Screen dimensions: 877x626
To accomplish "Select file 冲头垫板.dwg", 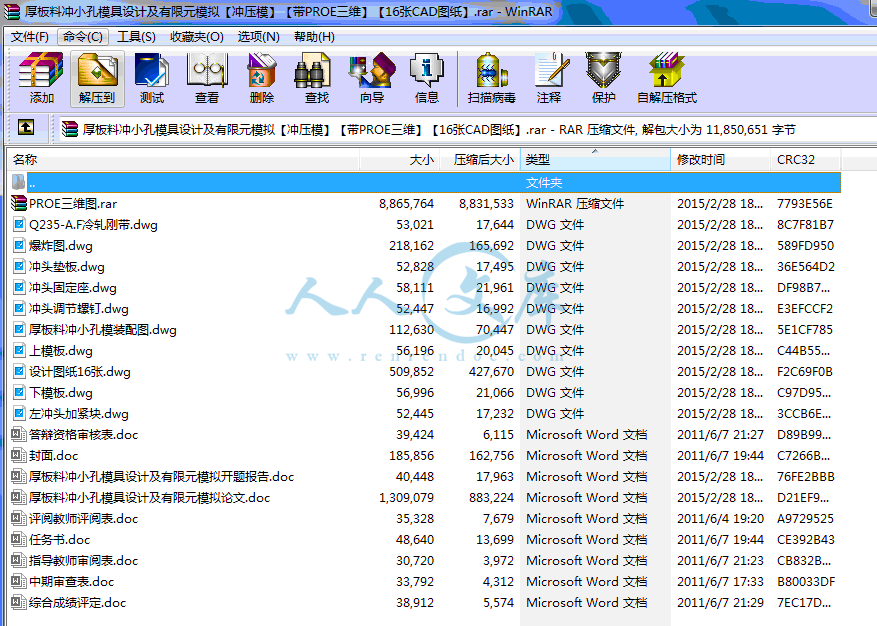I will [67, 267].
